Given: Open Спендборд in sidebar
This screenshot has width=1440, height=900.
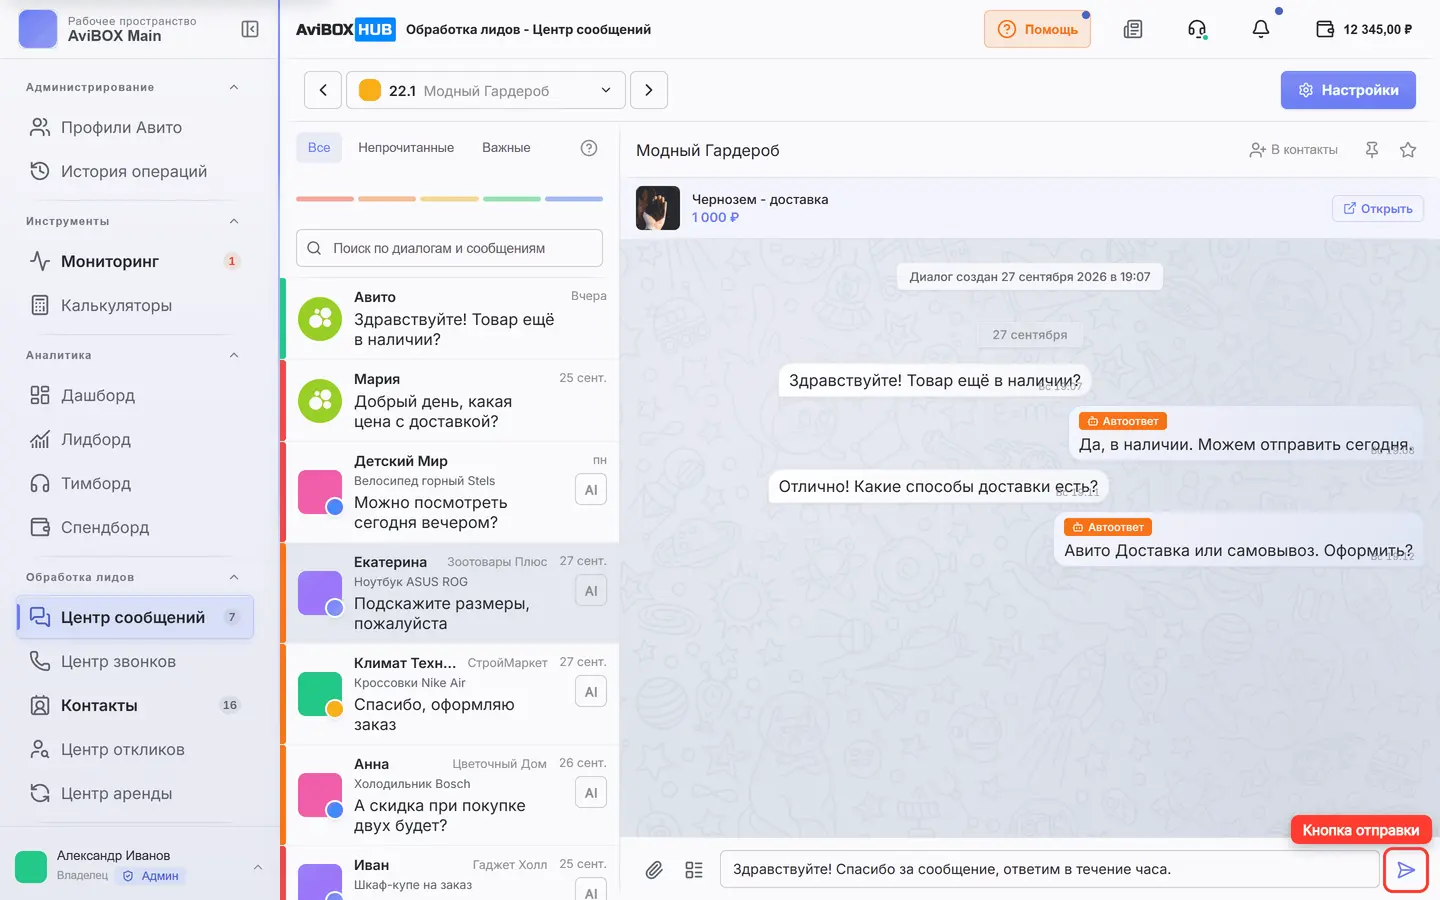Looking at the screenshot, I should 136,527.
